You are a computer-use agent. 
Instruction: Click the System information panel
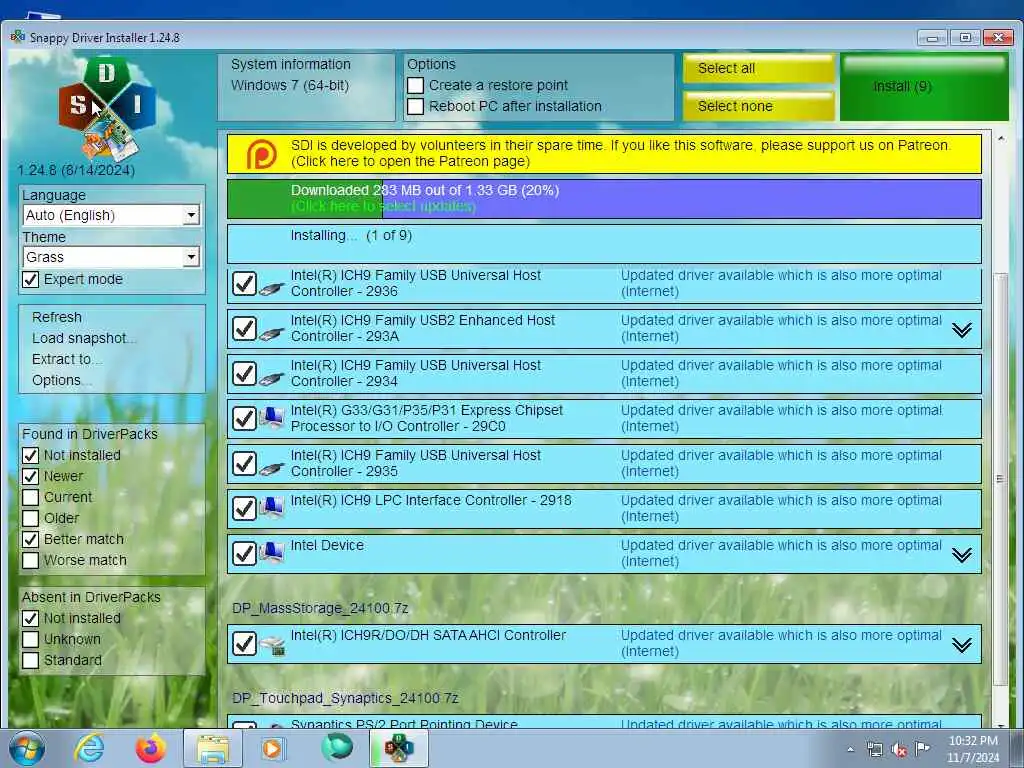click(306, 88)
